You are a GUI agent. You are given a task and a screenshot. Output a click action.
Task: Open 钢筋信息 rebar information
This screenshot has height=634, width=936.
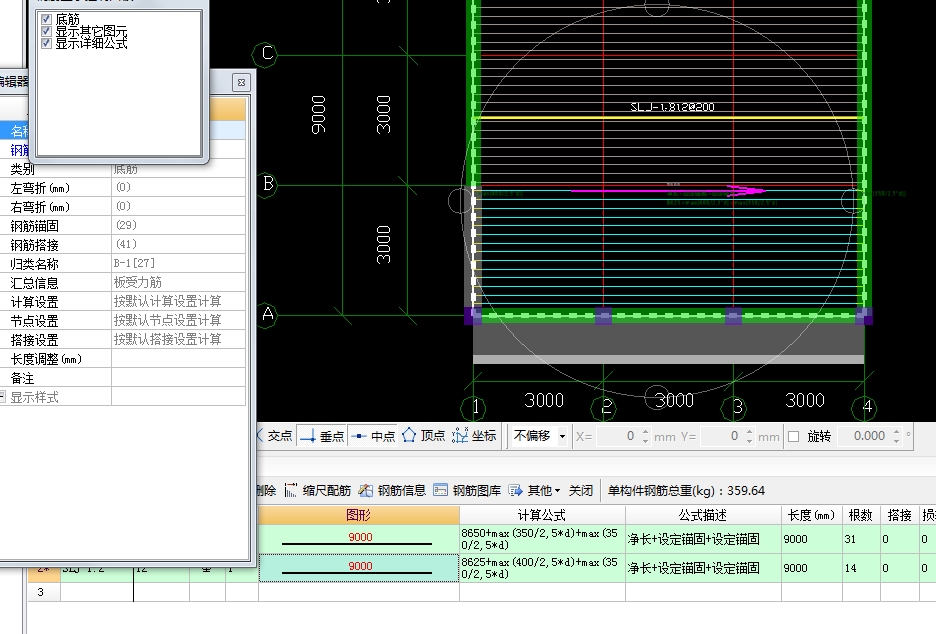coord(392,491)
